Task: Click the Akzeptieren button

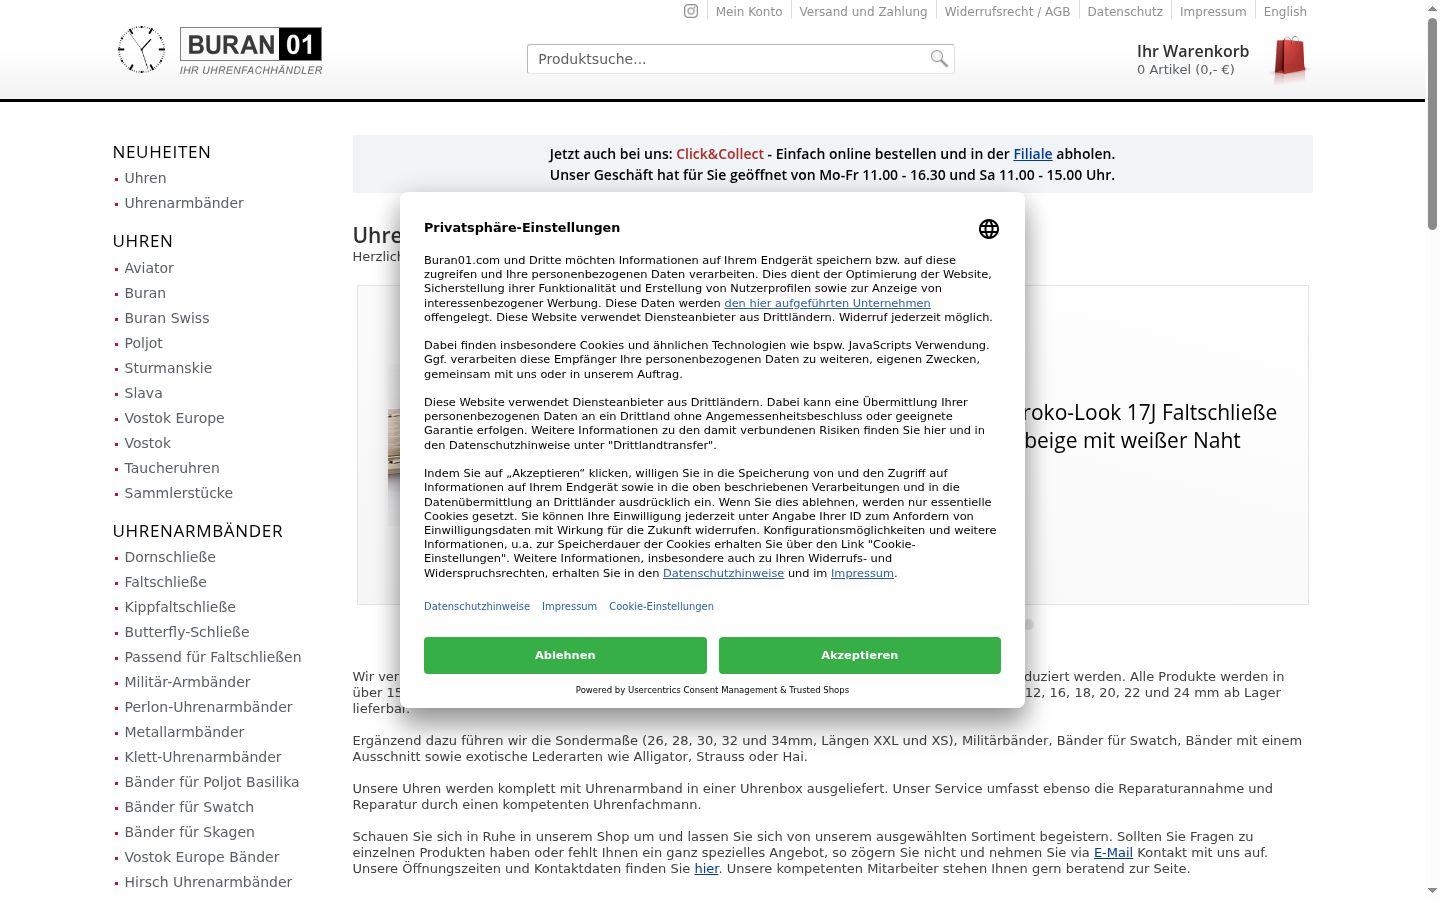Action: [x=860, y=655]
